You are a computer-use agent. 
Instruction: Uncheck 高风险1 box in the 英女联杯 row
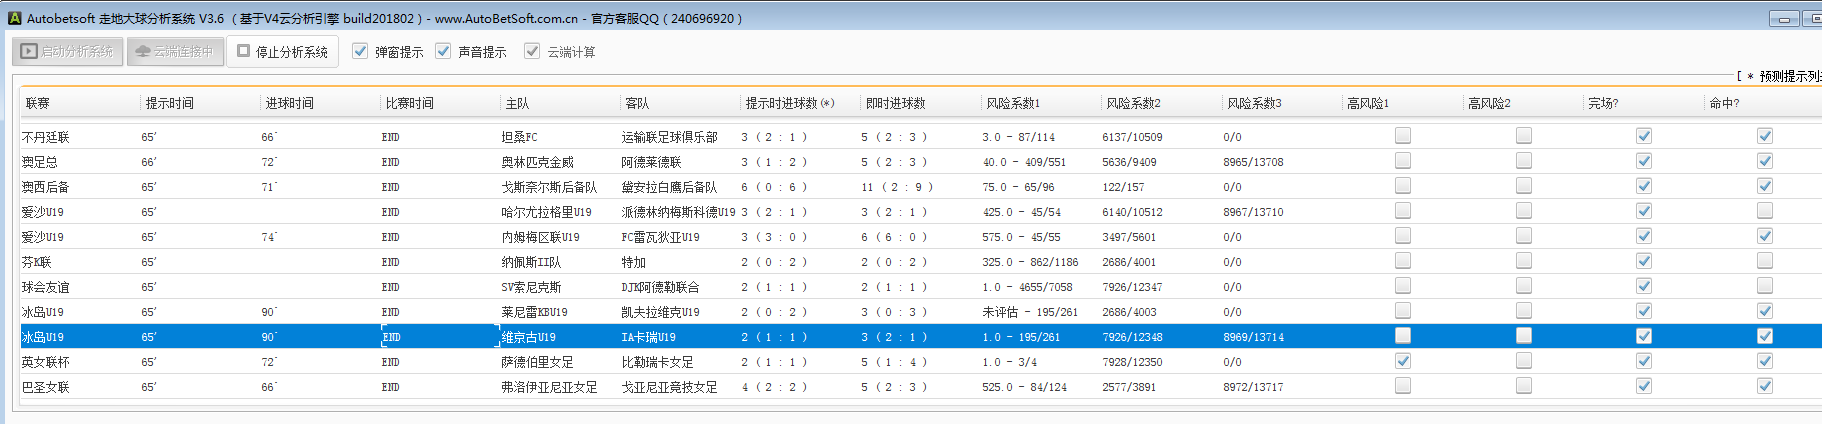[x=1403, y=361]
